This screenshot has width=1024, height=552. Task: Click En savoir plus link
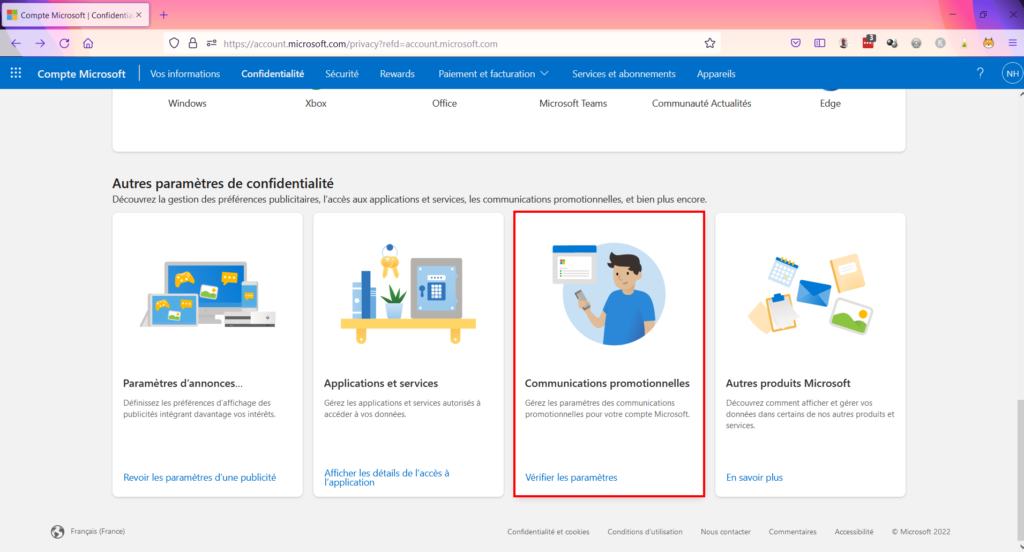[x=754, y=478]
